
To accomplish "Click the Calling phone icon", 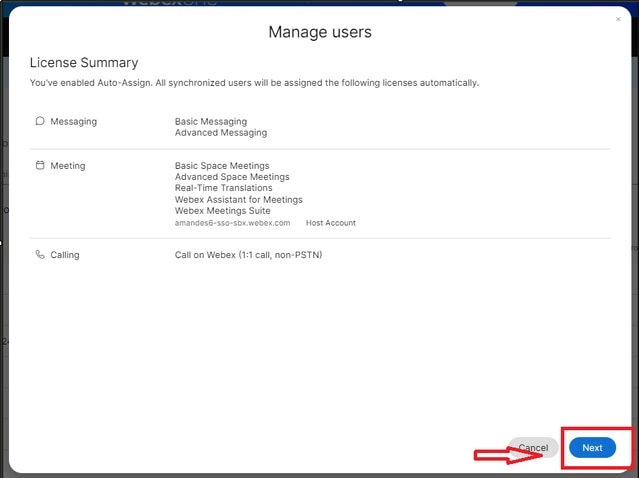I will (x=40, y=255).
